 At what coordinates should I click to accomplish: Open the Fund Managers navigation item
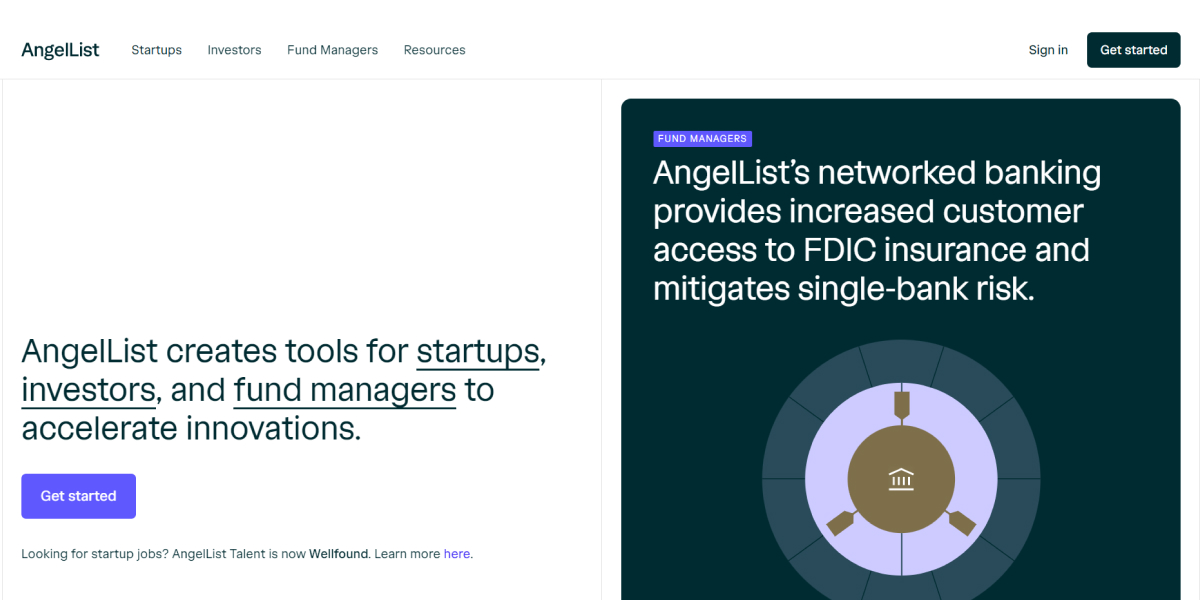pos(332,50)
